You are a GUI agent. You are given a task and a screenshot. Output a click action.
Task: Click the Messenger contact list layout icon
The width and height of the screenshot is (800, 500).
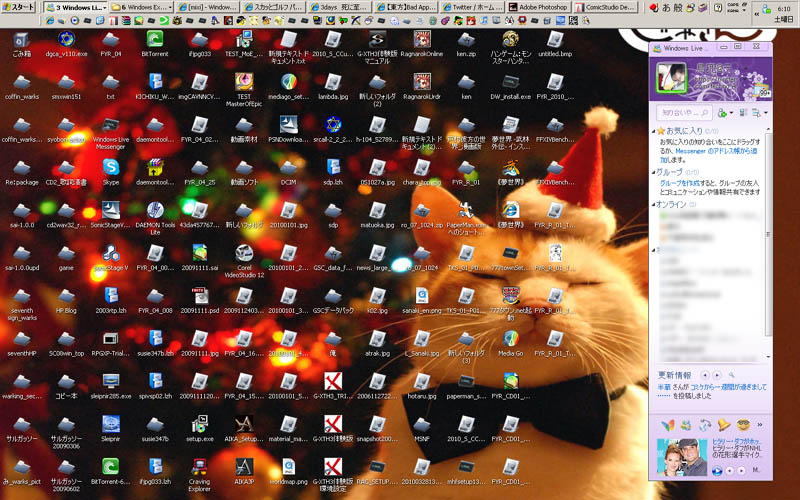[744, 113]
